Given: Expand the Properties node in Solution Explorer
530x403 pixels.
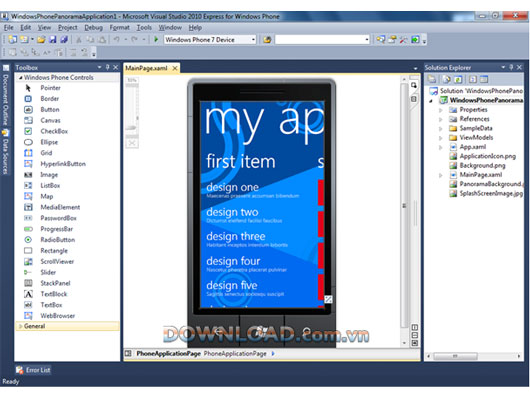Looking at the screenshot, I should pyautogui.click(x=441, y=110).
